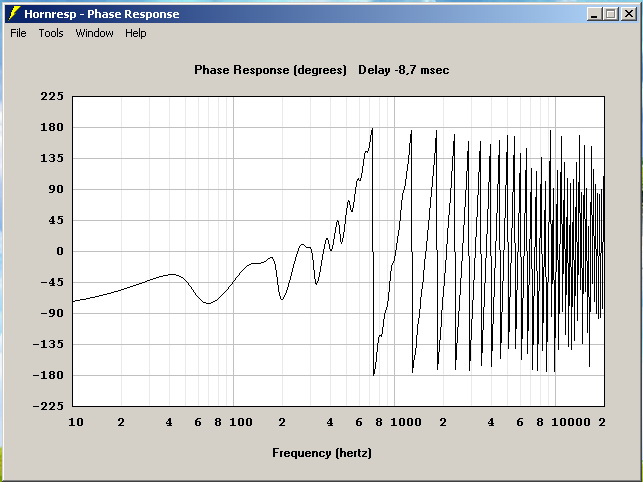643x482 pixels.
Task: Click the 10000 label on the frequency axis
Action: coord(570,422)
